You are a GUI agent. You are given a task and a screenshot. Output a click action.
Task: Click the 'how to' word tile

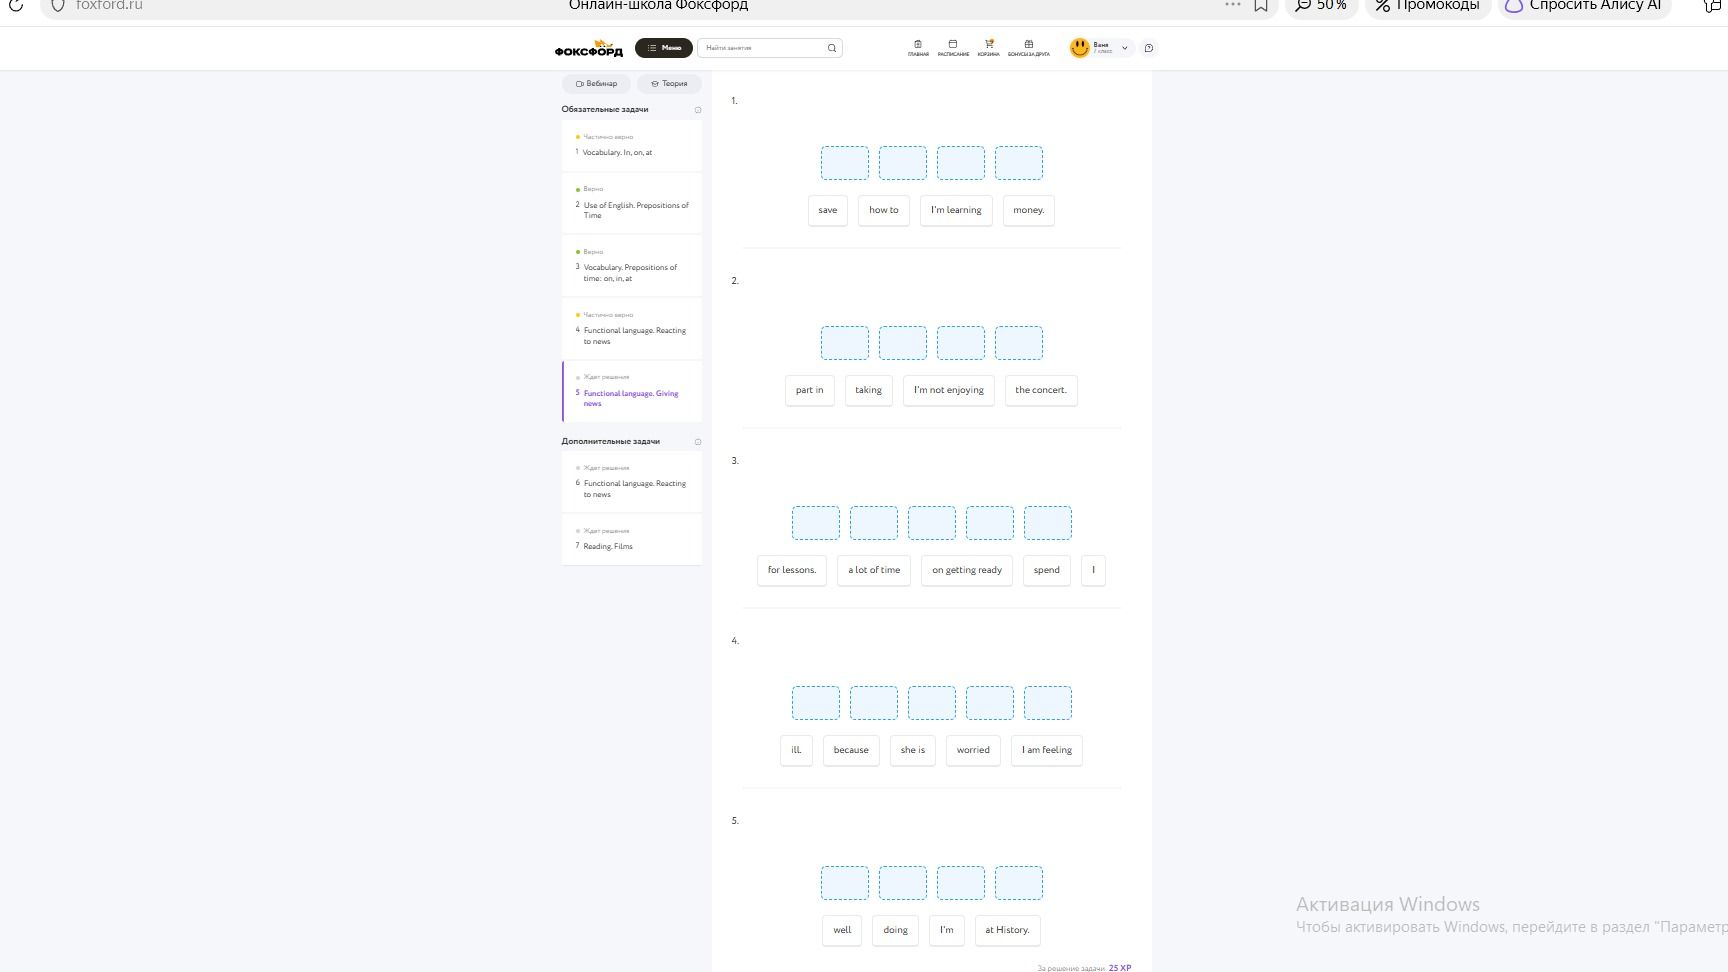(884, 210)
